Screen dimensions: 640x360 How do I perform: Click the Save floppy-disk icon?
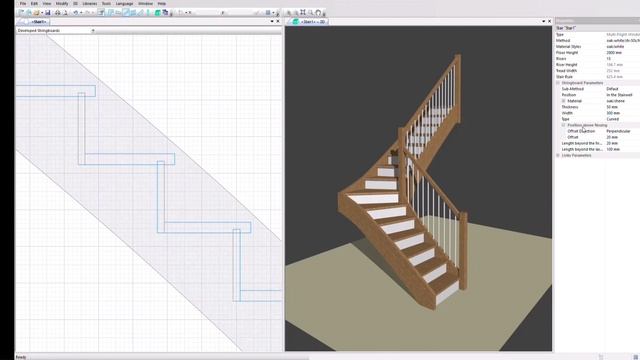[x=48, y=13]
